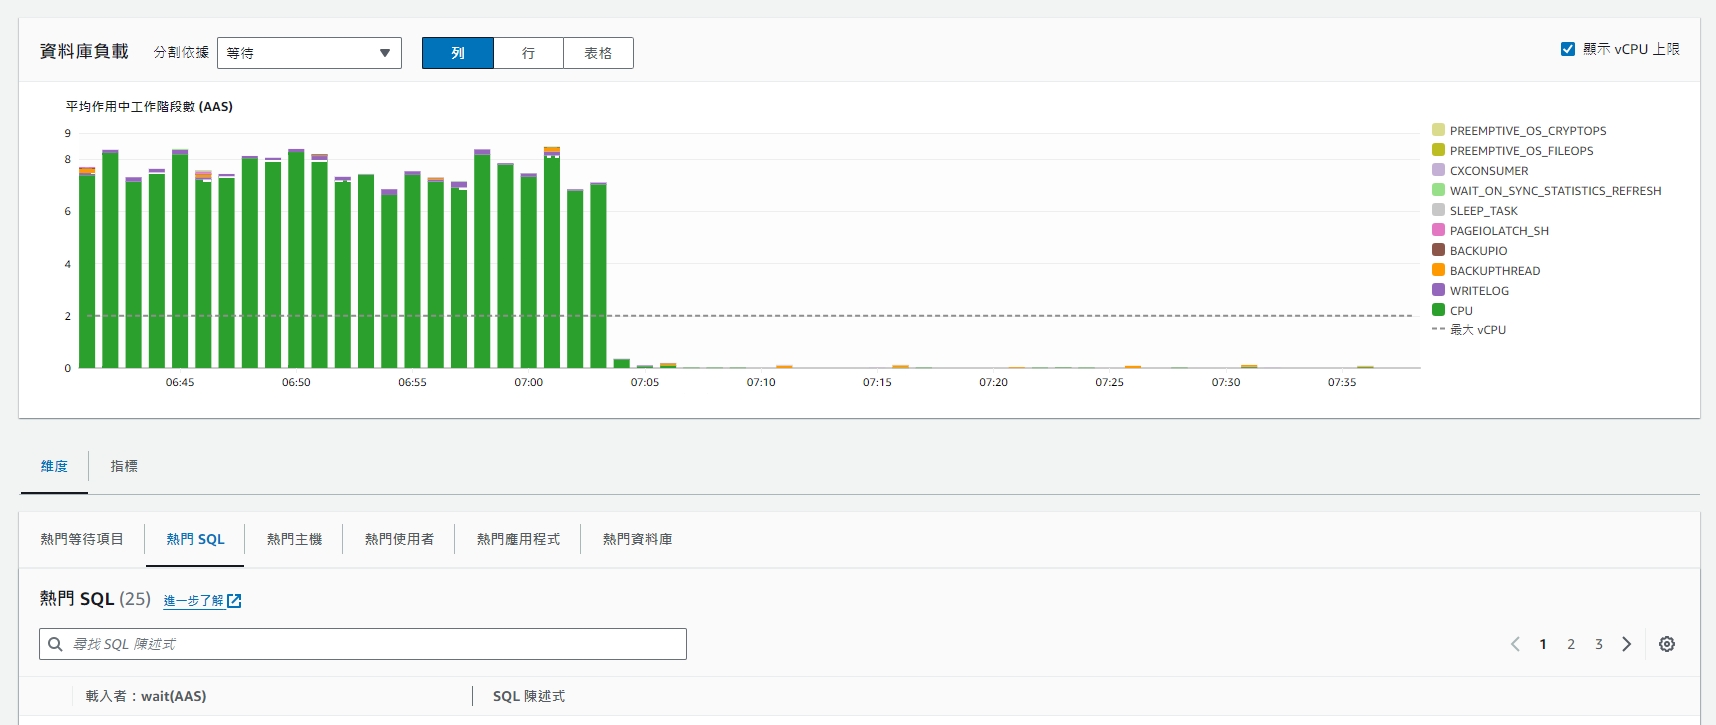Click the 06:45 time axis label
1716x725 pixels.
point(180,382)
